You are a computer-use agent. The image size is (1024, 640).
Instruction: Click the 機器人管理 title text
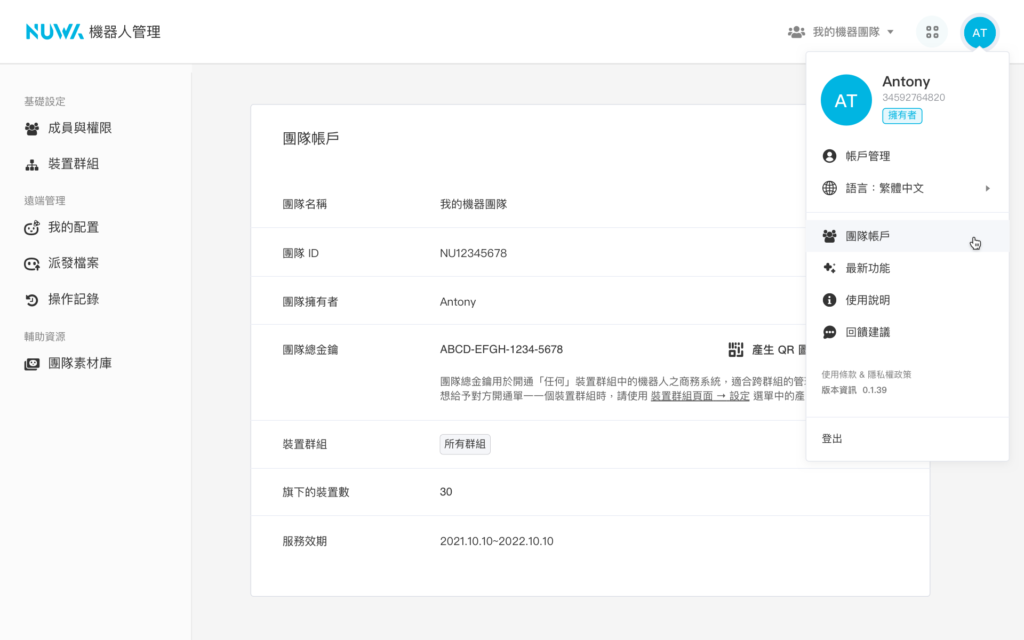point(125,32)
